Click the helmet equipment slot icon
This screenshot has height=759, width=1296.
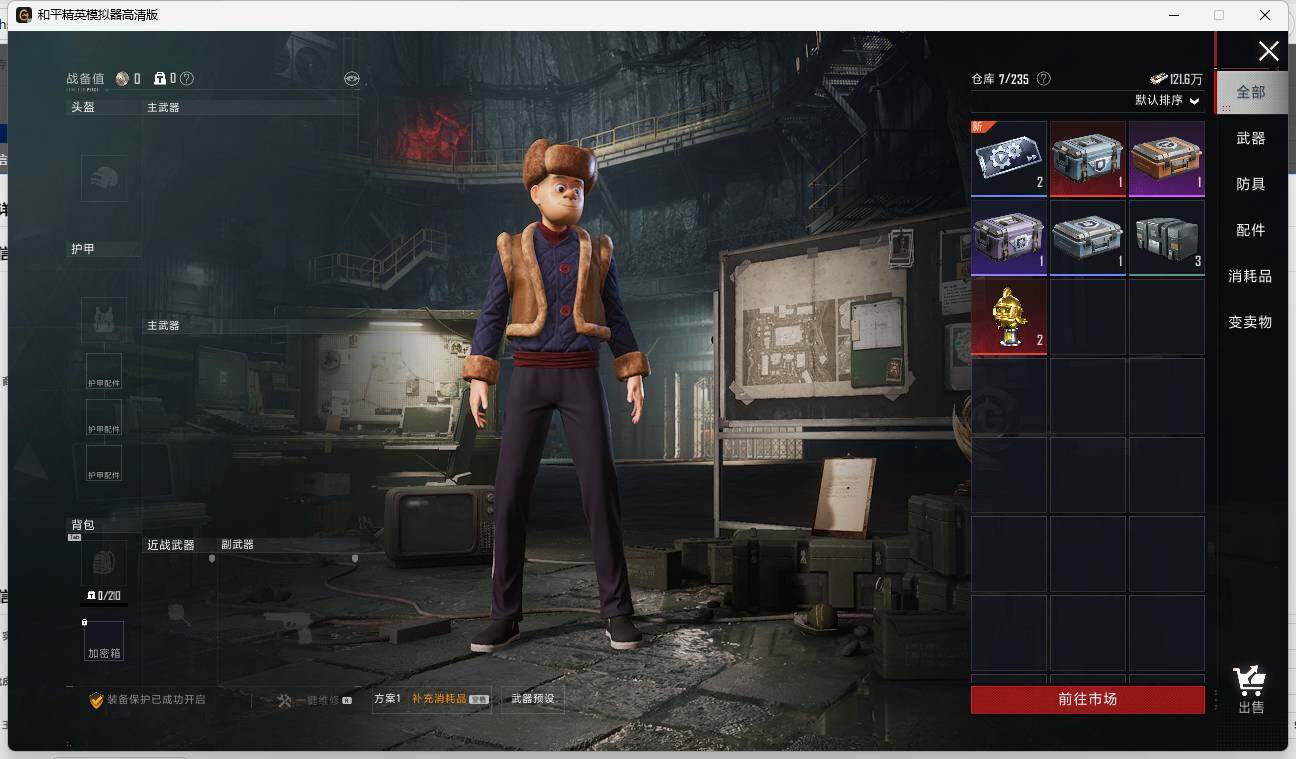pyautogui.click(x=104, y=178)
